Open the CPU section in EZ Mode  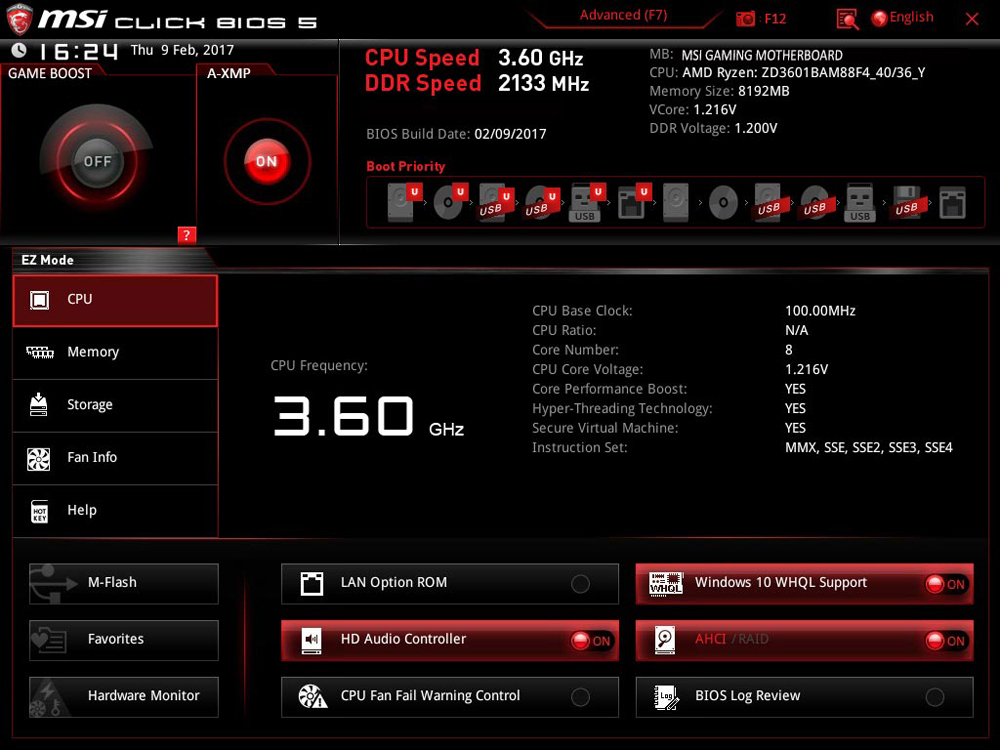pyautogui.click(x=115, y=300)
